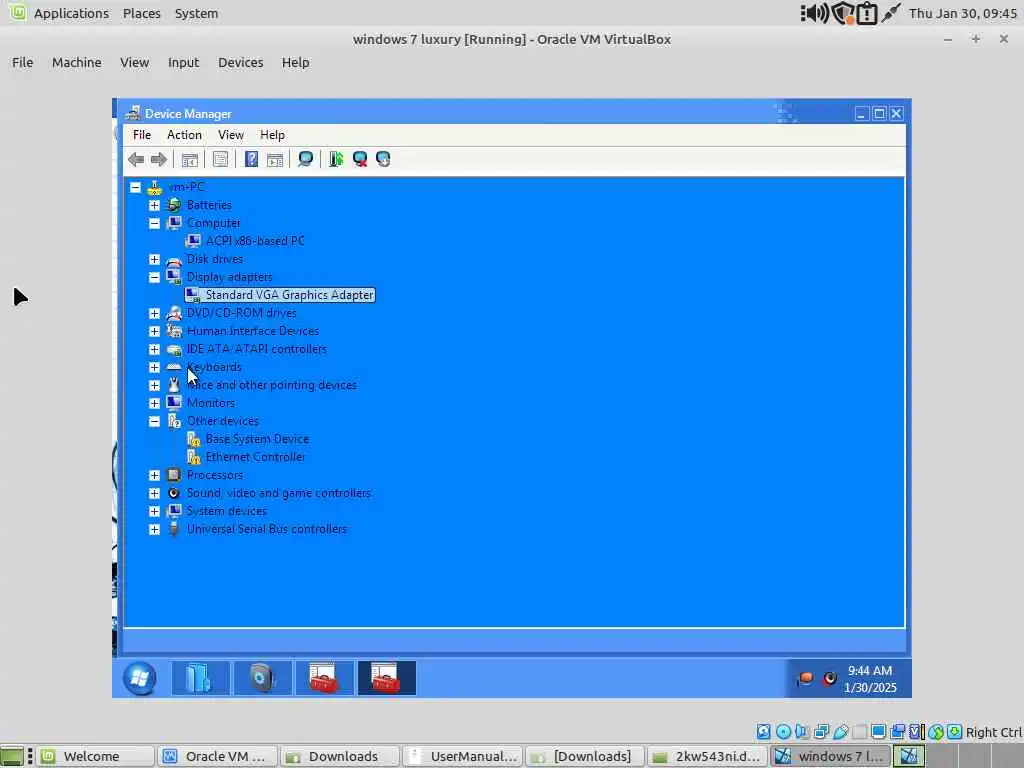Select Ethernet Controller entry

tap(255, 457)
